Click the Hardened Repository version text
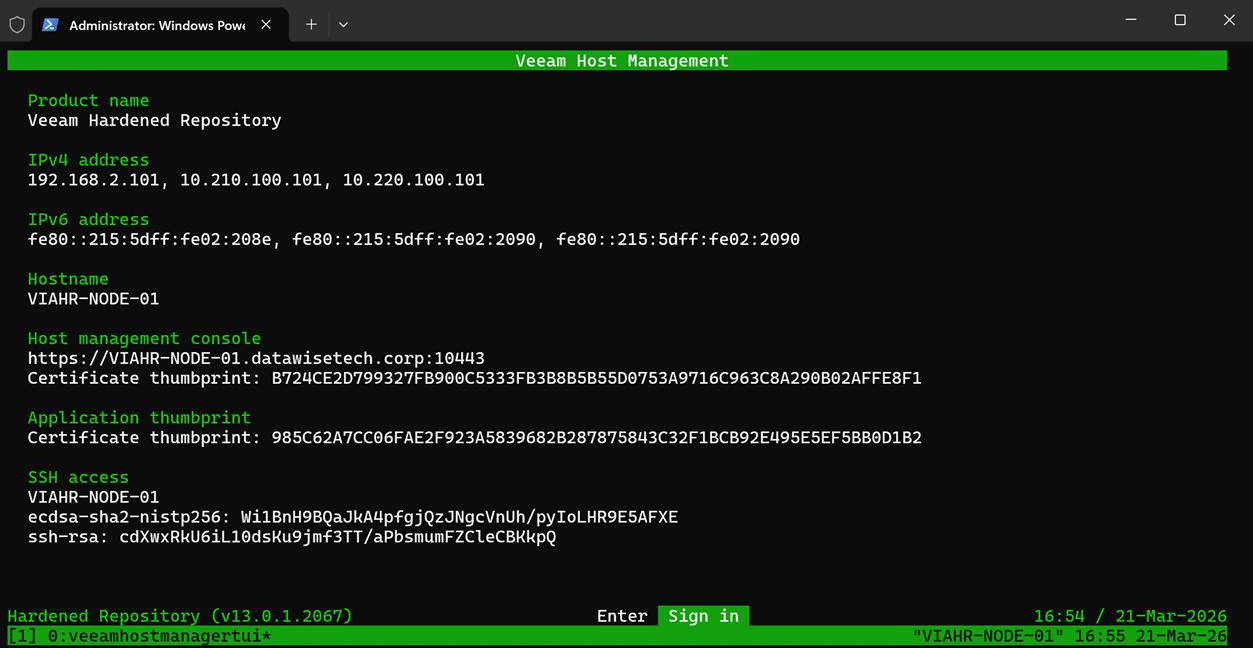Viewport: 1253px width, 648px height. 180,616
